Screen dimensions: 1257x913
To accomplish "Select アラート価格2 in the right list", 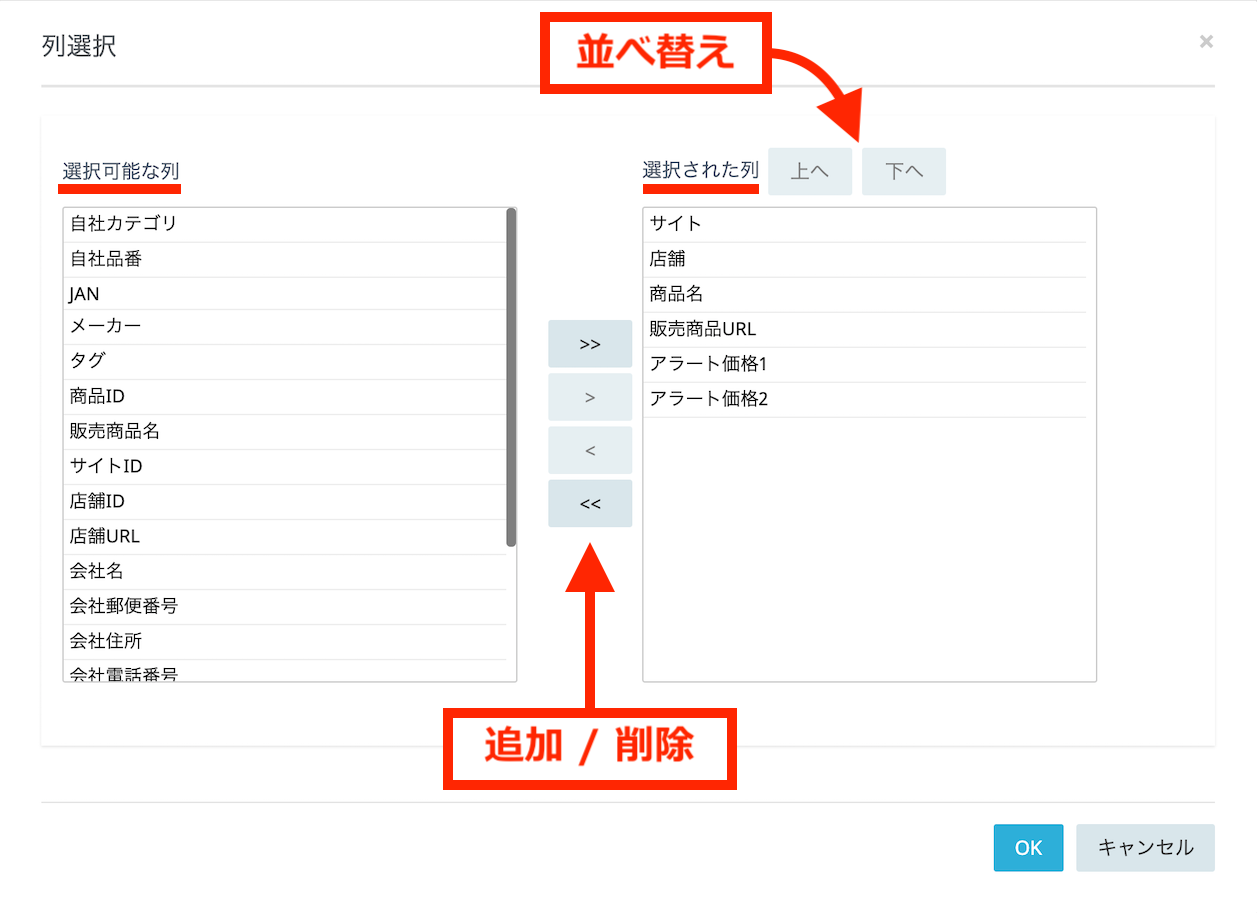I will (708, 399).
